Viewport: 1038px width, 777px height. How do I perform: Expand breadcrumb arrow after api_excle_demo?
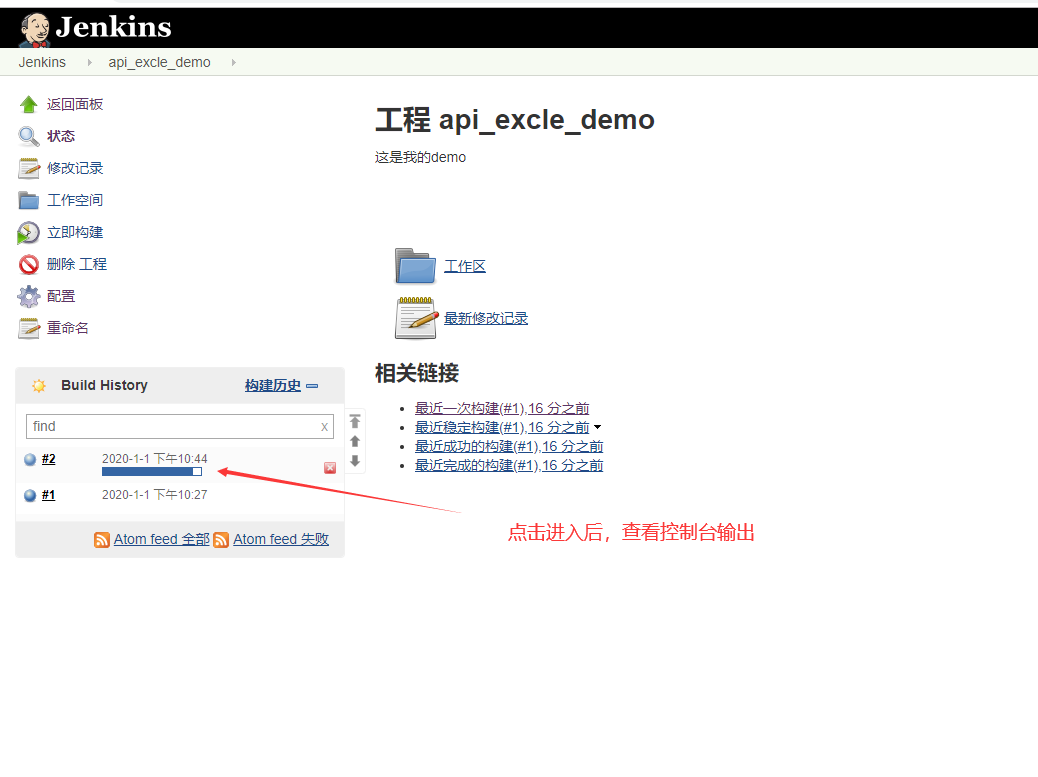[x=234, y=62]
